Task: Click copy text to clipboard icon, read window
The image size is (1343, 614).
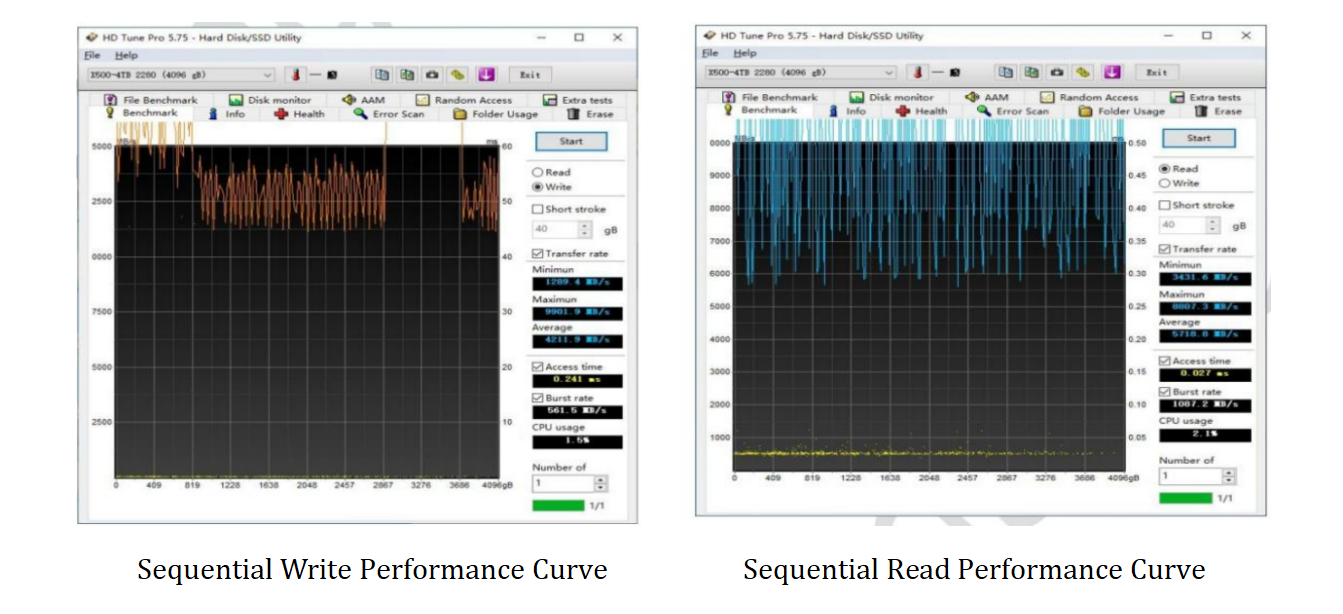Action: point(1006,72)
